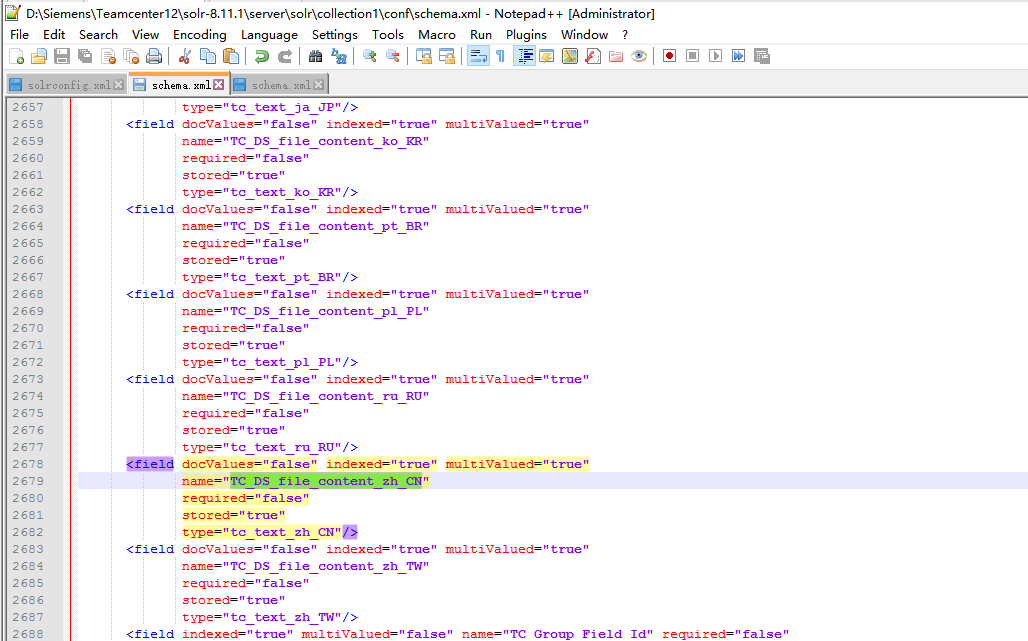1028x641 pixels.
Task: Toggle the indent guide toolbar icon
Action: [524, 56]
